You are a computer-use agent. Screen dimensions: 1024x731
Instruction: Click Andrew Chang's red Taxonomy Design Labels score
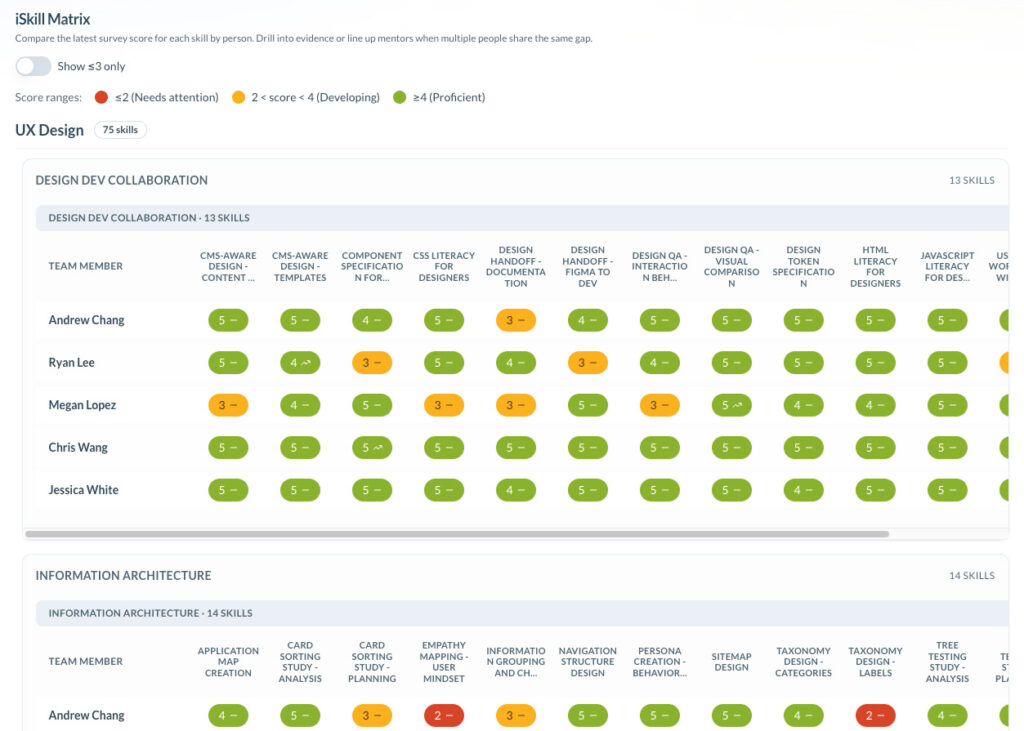(875, 716)
